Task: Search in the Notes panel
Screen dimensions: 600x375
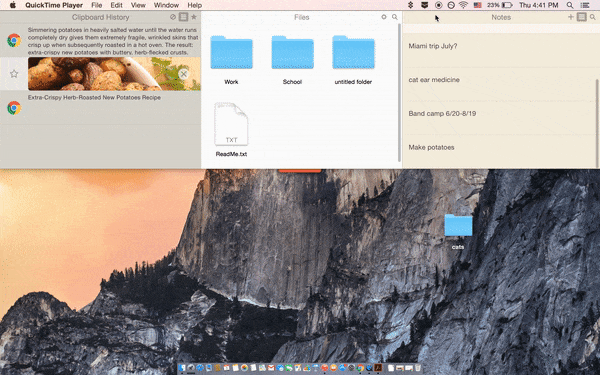Action: coord(592,17)
